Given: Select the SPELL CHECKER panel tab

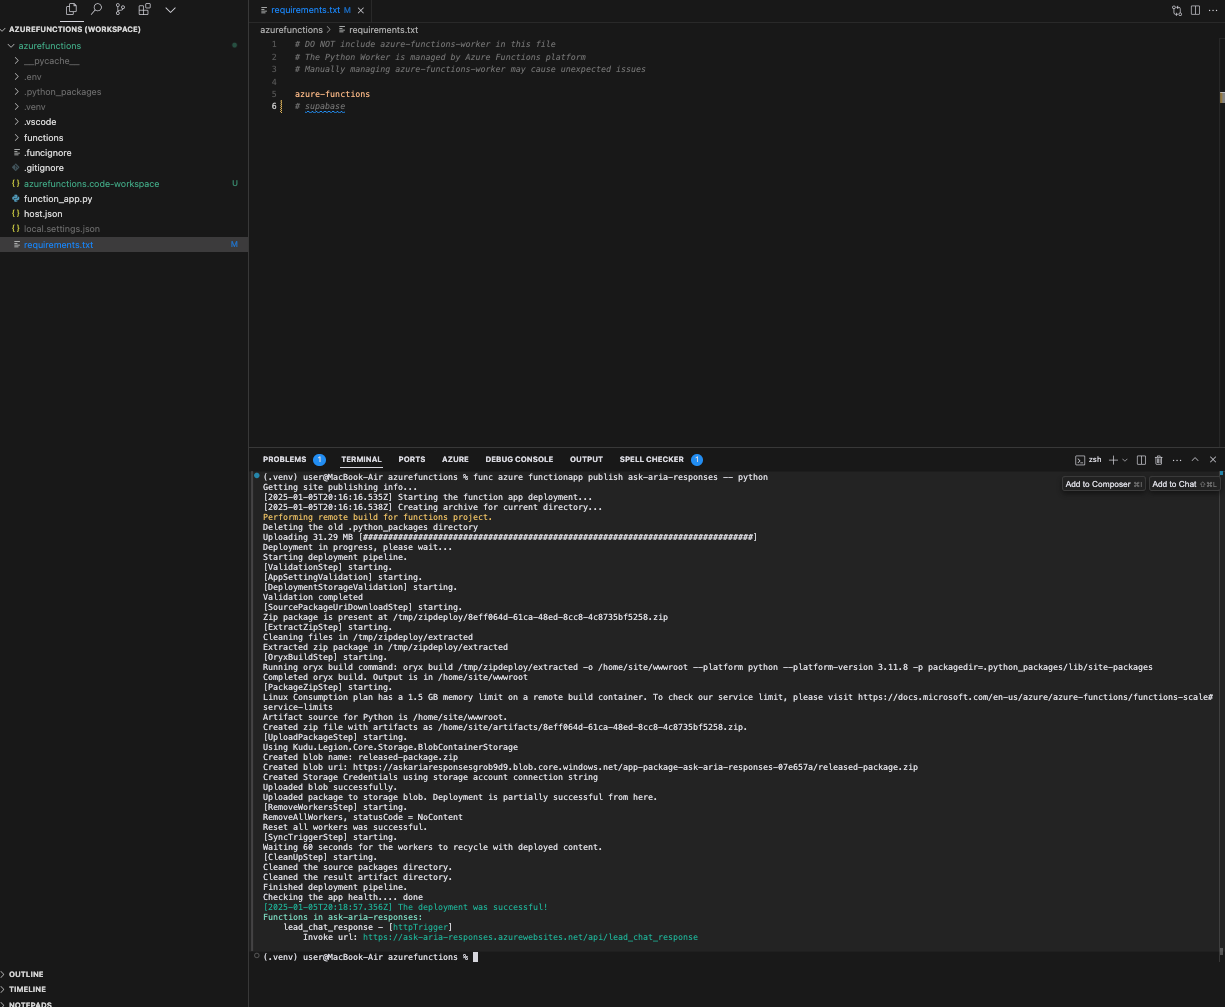Looking at the screenshot, I should coord(651,459).
